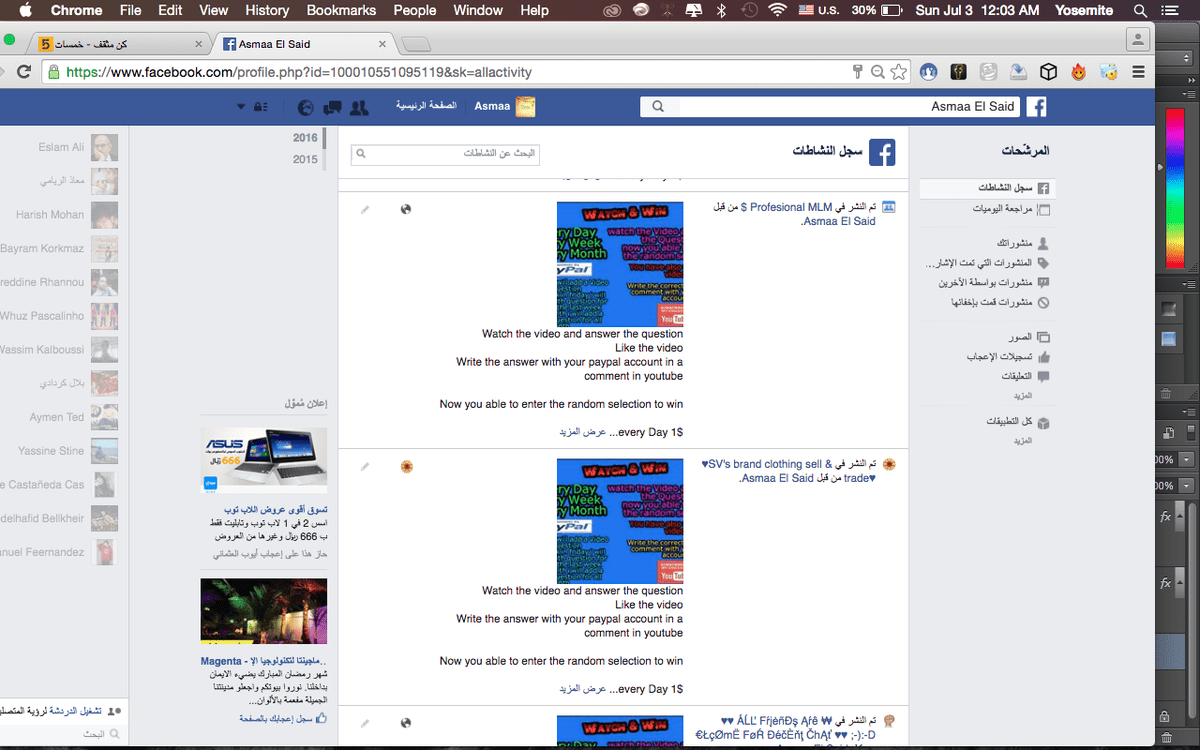The image size is (1200, 750).
Task: Open the account dropdown arrow in the blue navbar
Action: 240,107
